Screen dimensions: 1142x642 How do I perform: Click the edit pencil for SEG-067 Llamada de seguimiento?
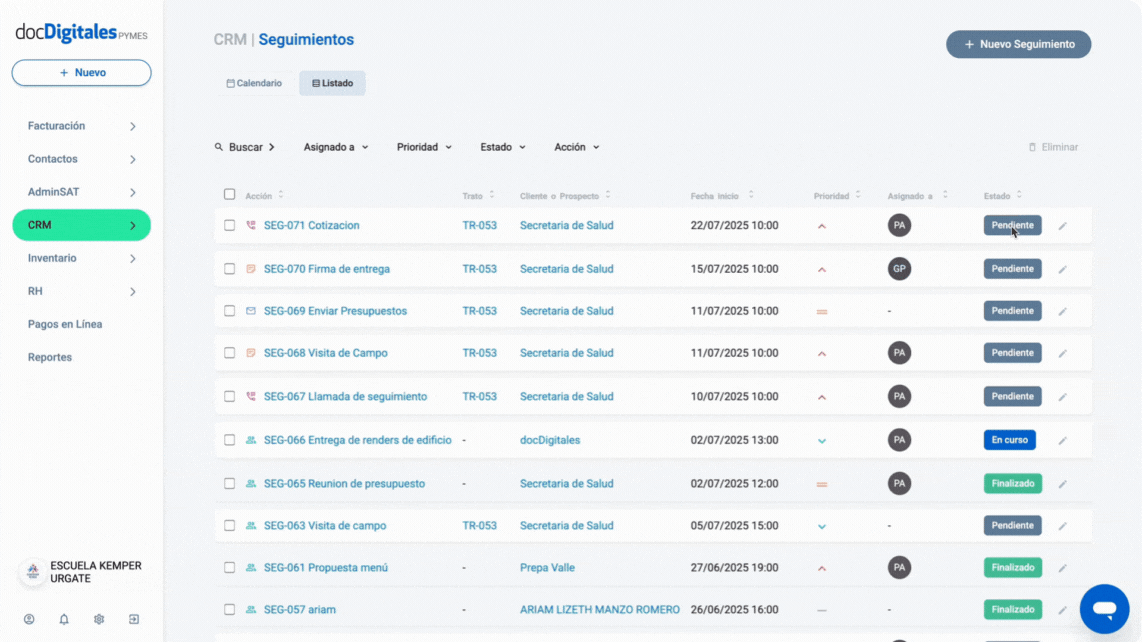click(x=1063, y=397)
